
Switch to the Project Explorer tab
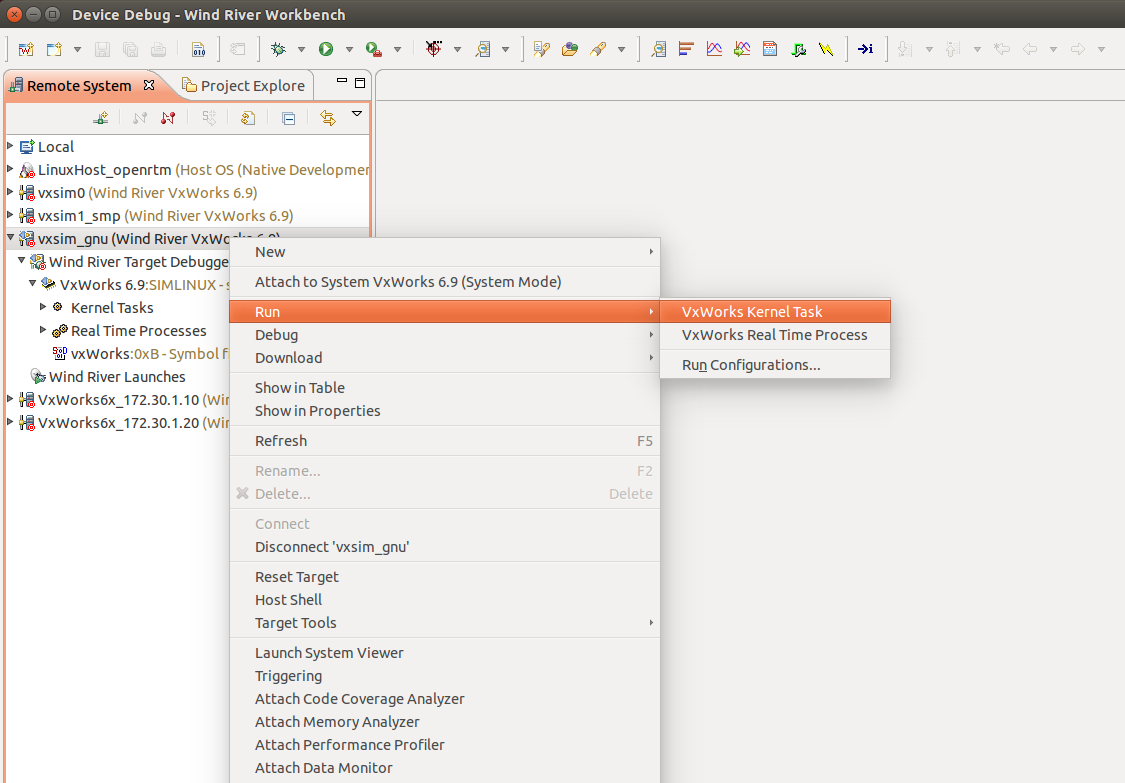pyautogui.click(x=243, y=85)
